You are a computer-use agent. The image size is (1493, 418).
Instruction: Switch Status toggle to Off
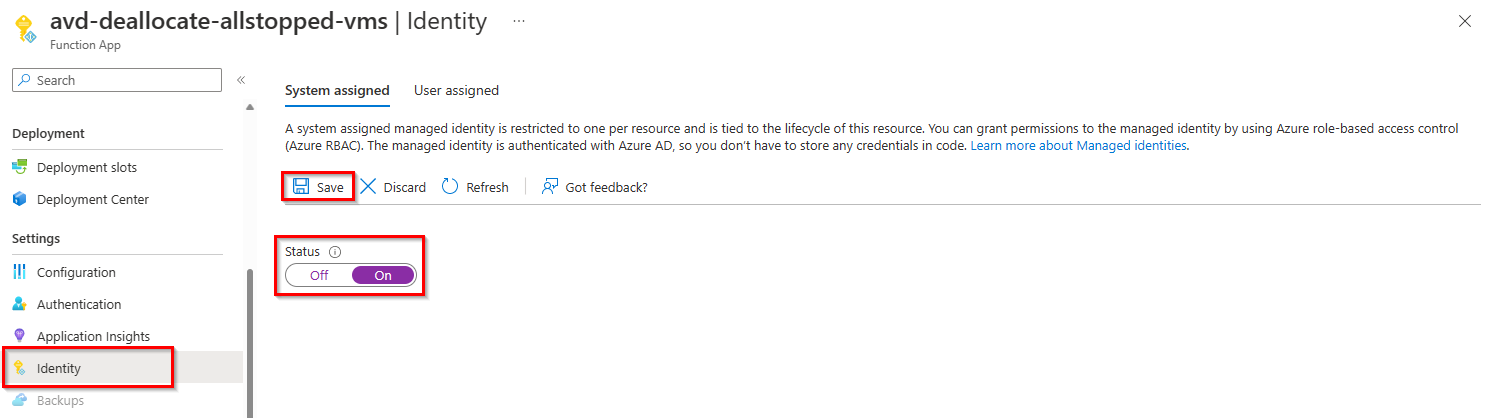[319, 275]
